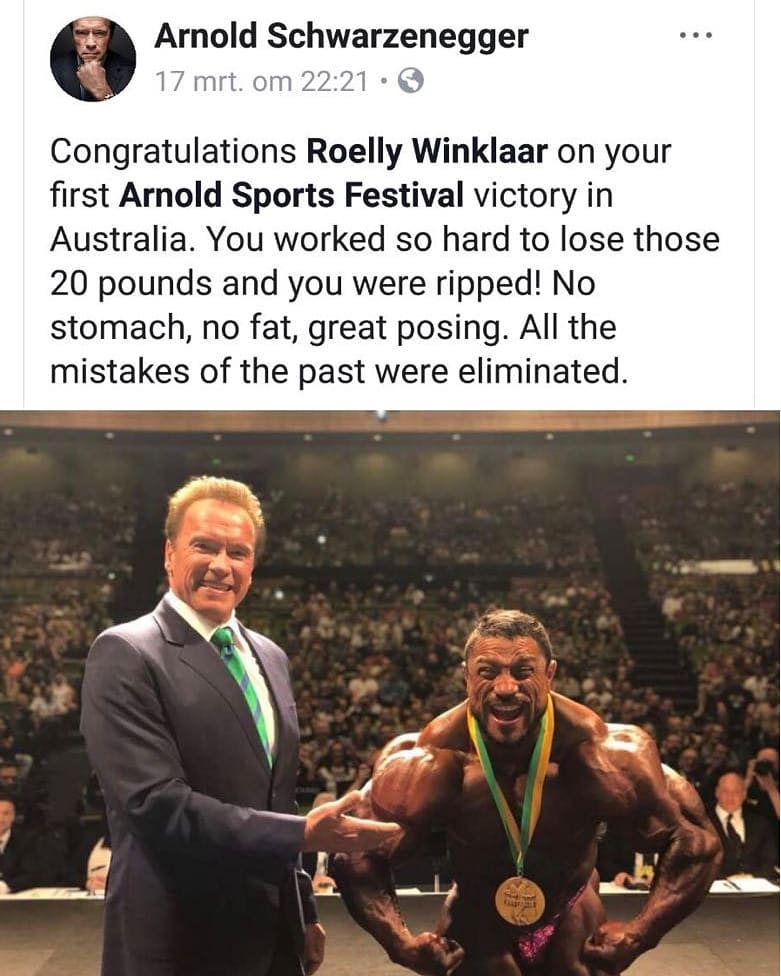Click the seated spectator wearing a tie
781x976 pixels.
730,822
